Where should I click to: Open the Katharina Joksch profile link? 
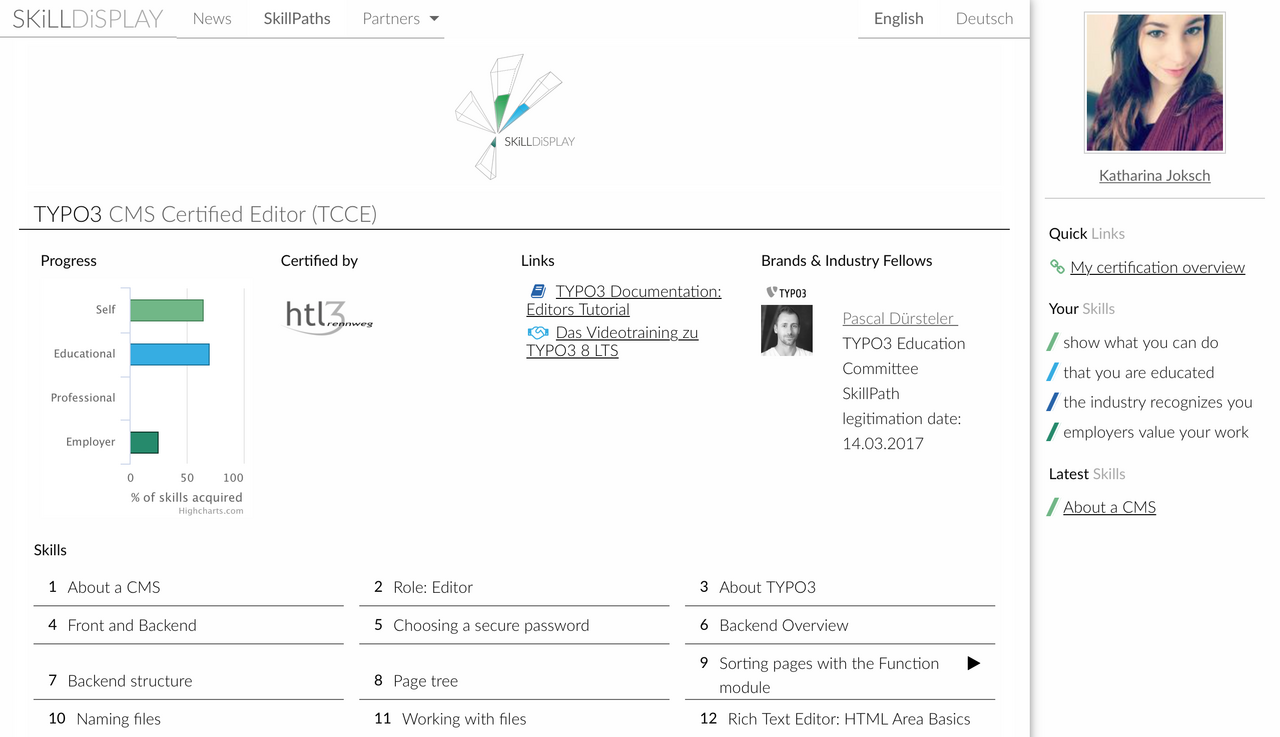(x=1154, y=175)
